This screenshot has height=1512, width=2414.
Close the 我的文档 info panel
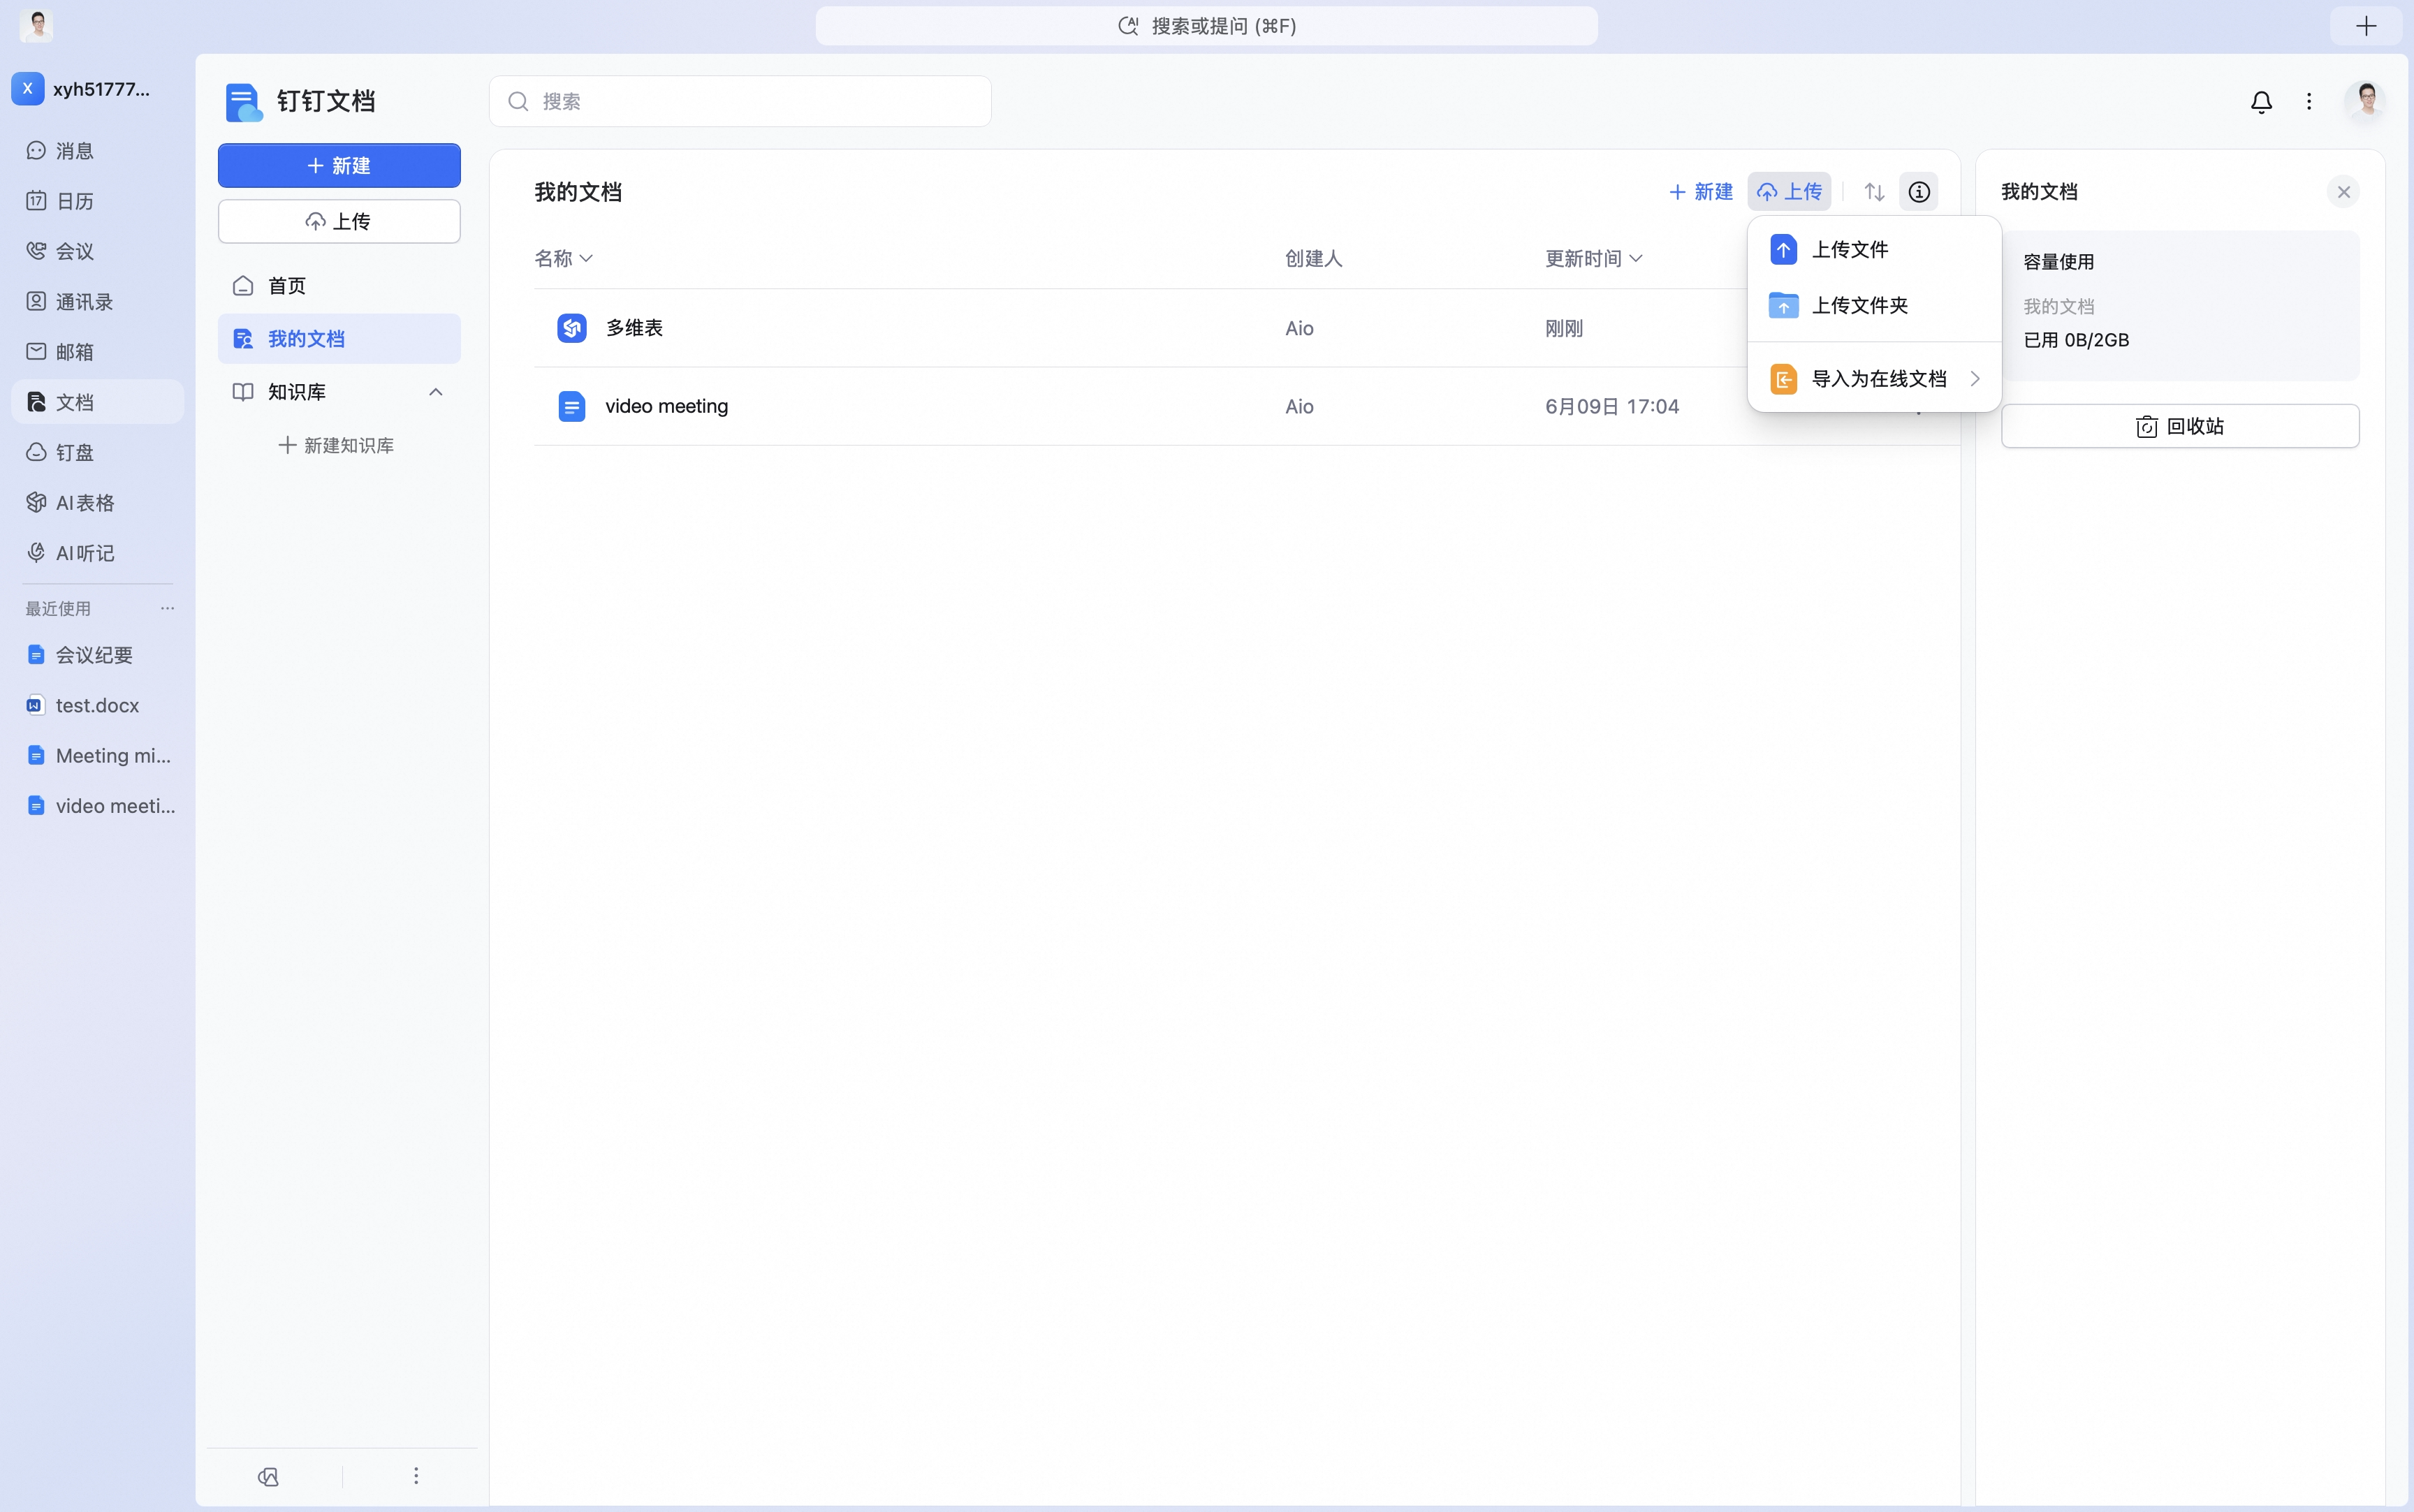pyautogui.click(x=2342, y=192)
